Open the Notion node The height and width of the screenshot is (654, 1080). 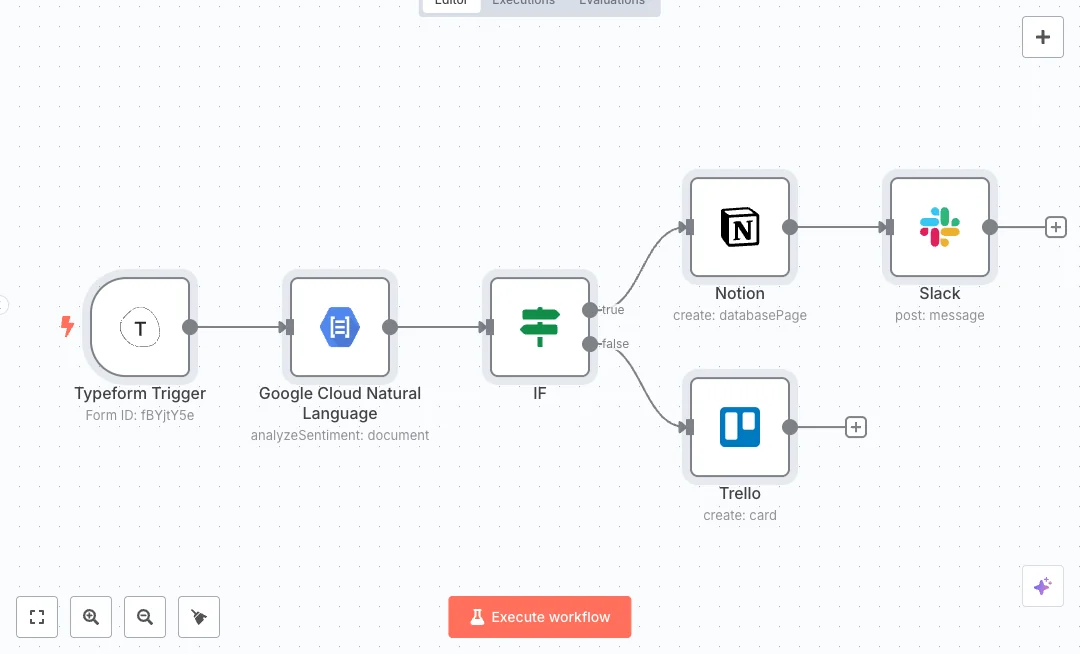[740, 226]
